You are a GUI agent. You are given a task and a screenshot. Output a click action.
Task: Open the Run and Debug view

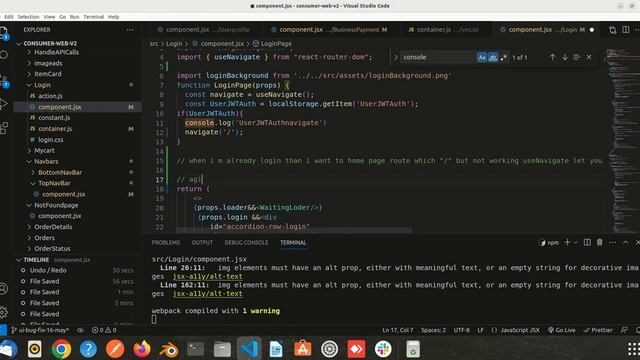(4, 104)
